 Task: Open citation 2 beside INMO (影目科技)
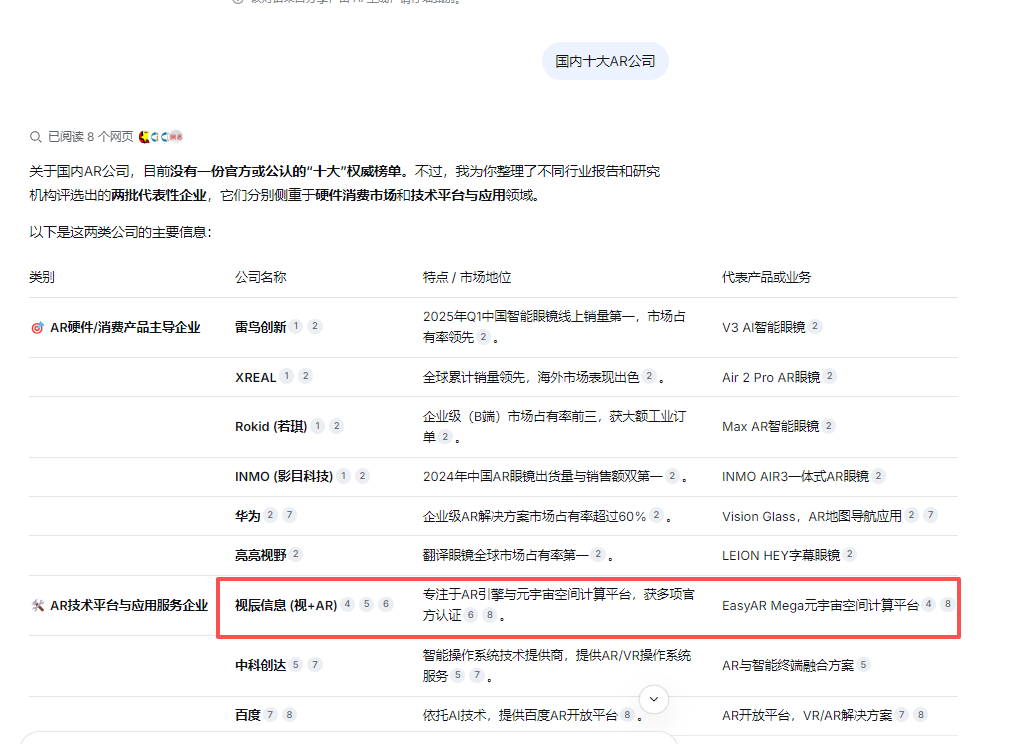pyautogui.click(x=362, y=475)
